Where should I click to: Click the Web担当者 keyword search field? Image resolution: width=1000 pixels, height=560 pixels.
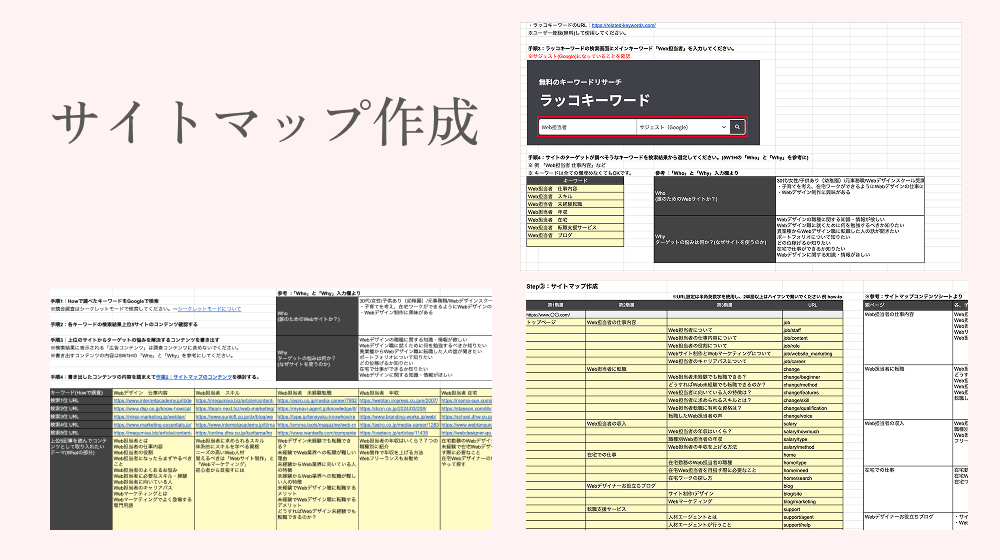(x=587, y=127)
